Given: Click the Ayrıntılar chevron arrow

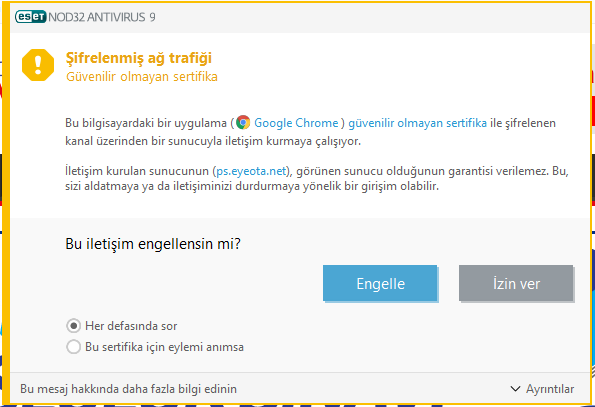Looking at the screenshot, I should click(515, 389).
